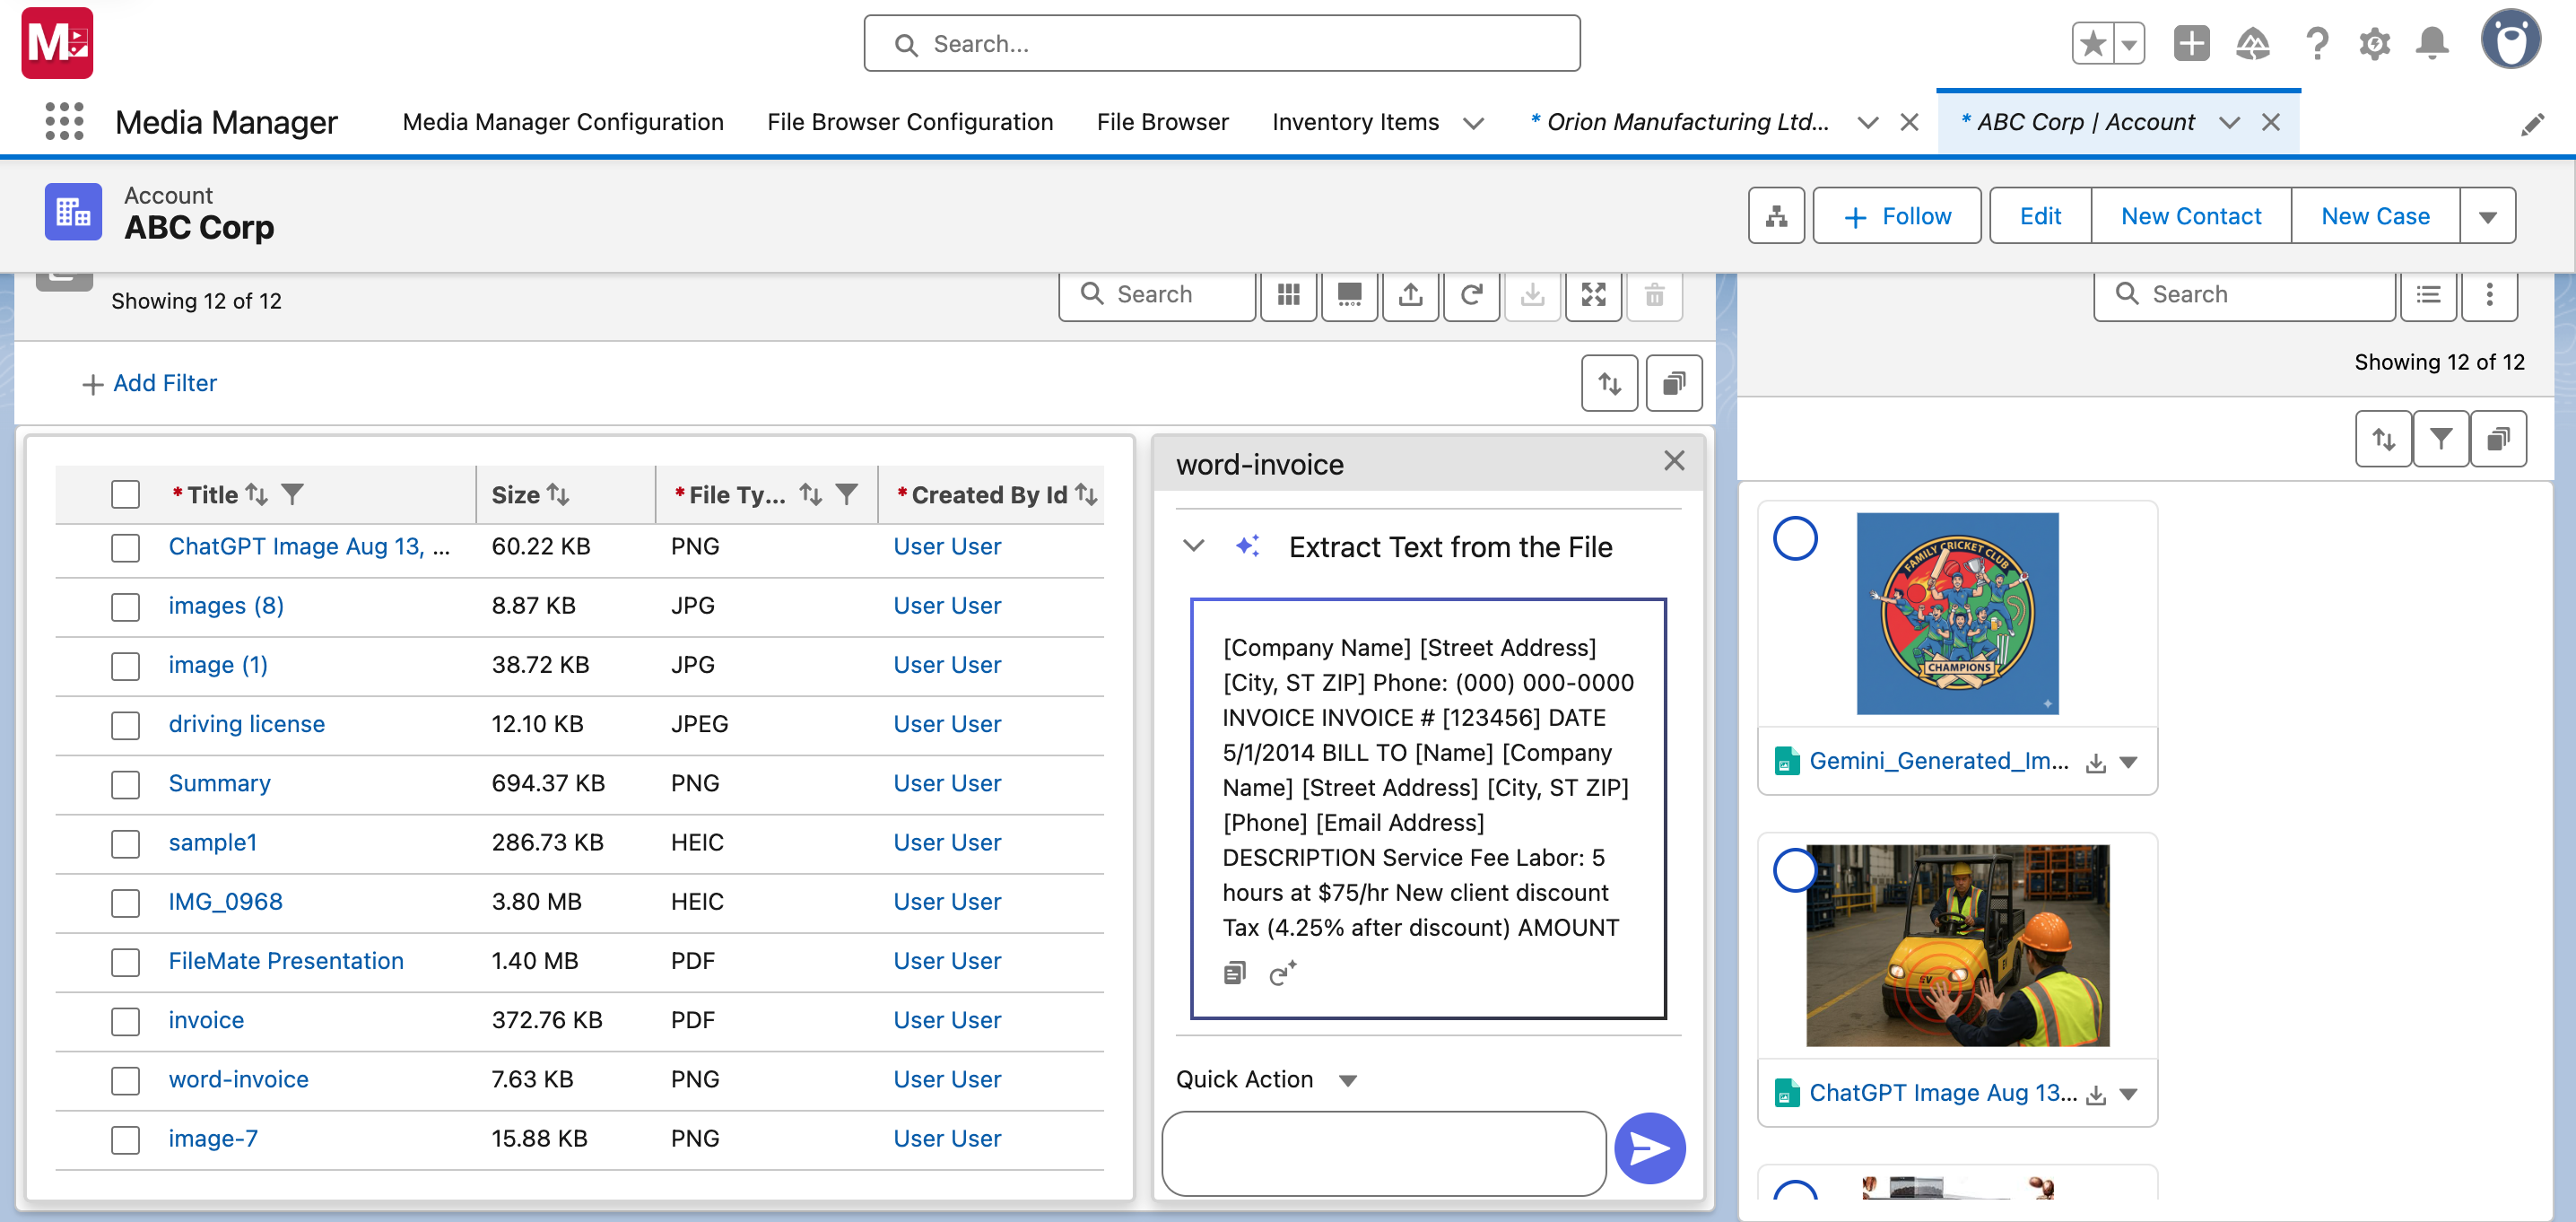Click the New Contact button
The width and height of the screenshot is (2576, 1222).
point(2190,216)
